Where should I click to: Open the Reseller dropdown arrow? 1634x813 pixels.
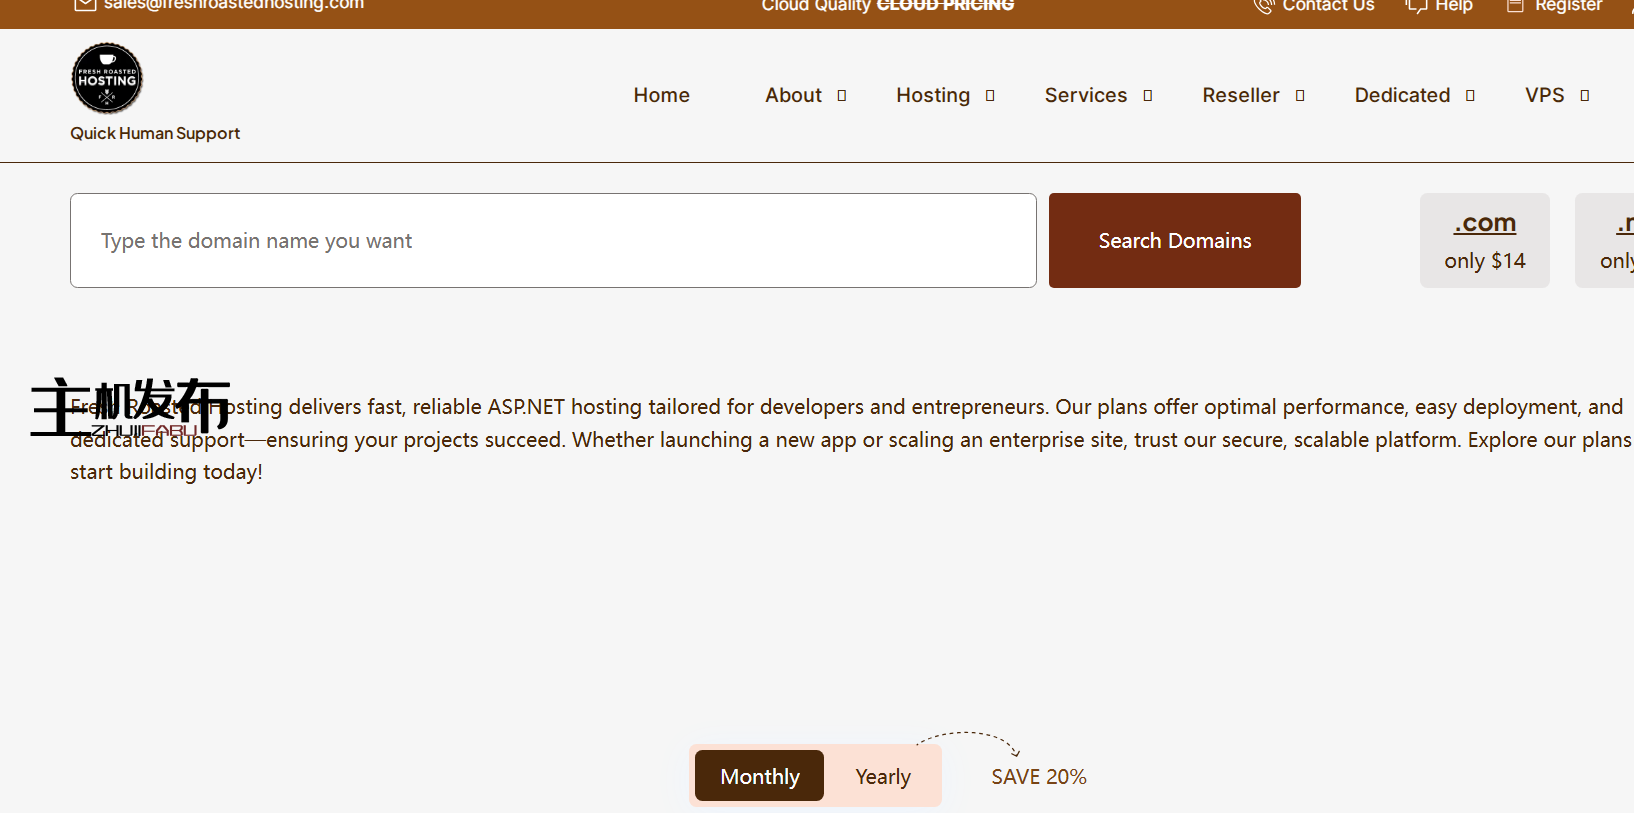tap(1300, 96)
